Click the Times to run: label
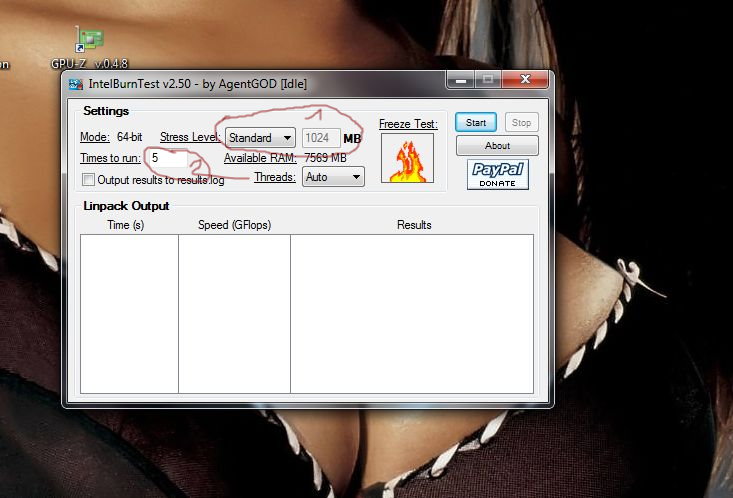Screen dimensions: 733x498 (110, 158)
